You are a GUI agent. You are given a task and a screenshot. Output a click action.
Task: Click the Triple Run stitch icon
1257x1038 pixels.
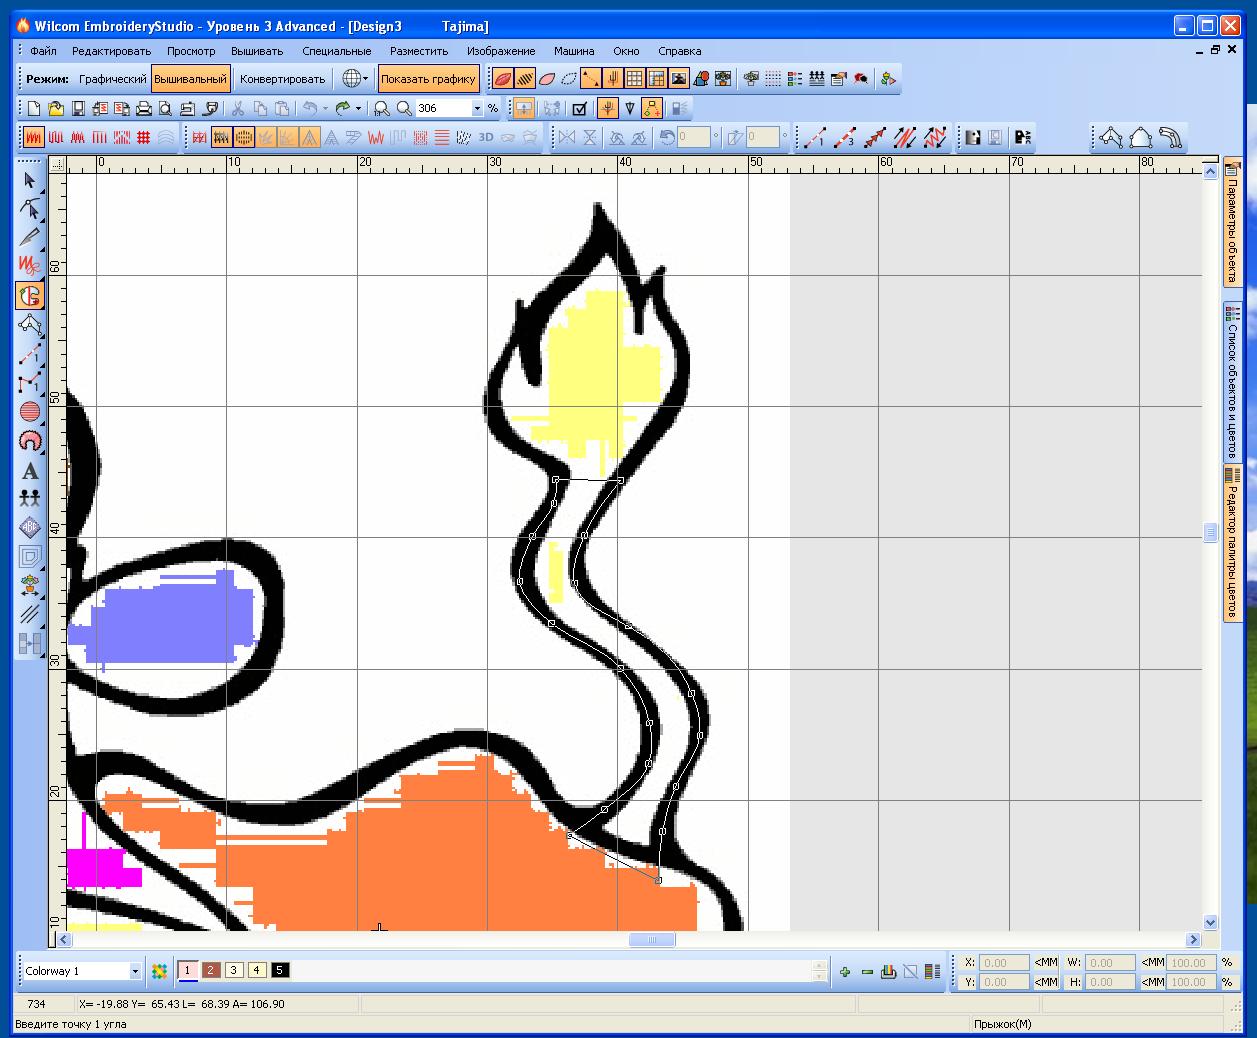[x=844, y=137]
